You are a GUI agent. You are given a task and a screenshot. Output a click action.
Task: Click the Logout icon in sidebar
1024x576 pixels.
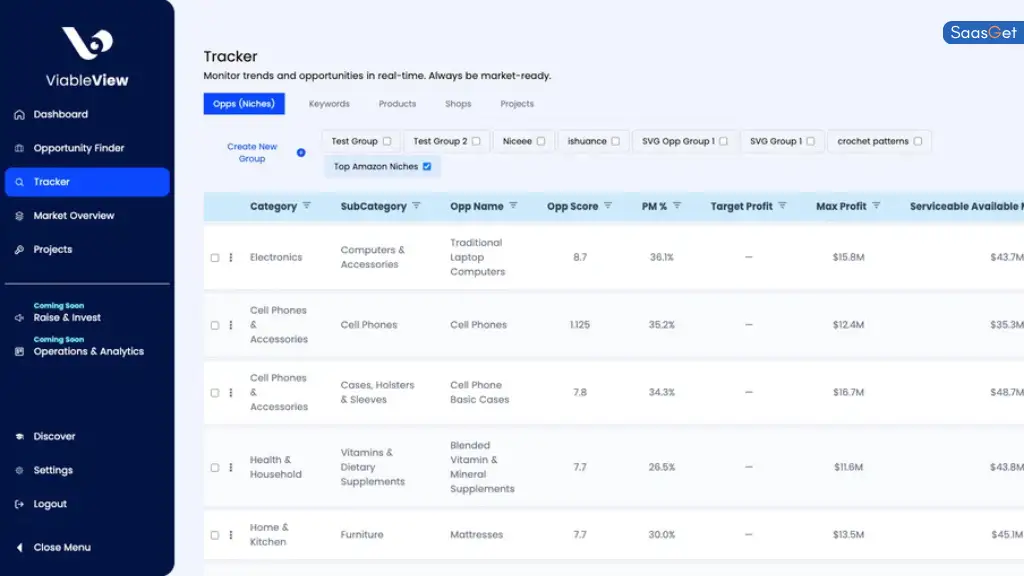click(19, 505)
